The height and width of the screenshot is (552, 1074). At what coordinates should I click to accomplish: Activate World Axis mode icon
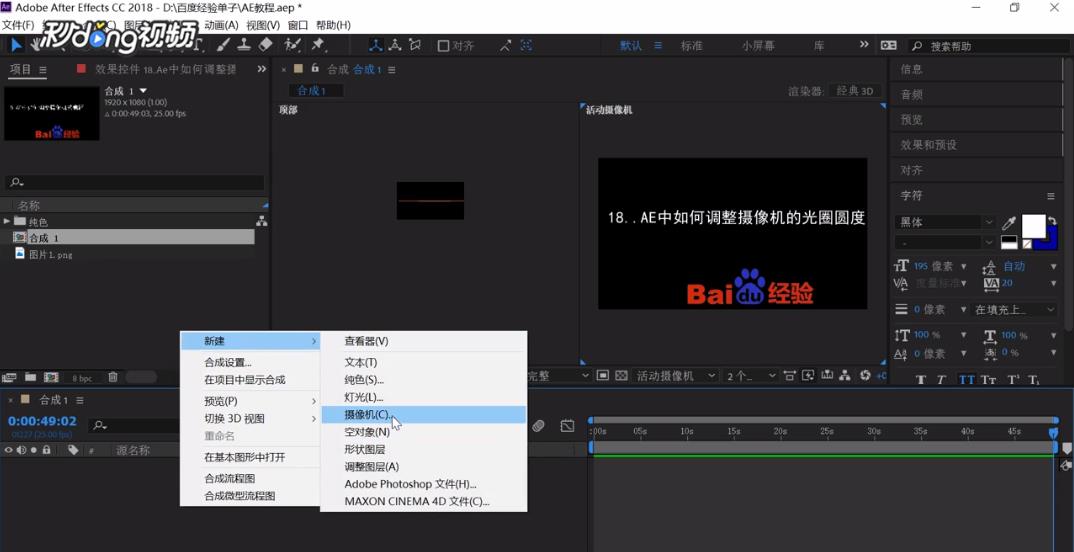point(395,45)
